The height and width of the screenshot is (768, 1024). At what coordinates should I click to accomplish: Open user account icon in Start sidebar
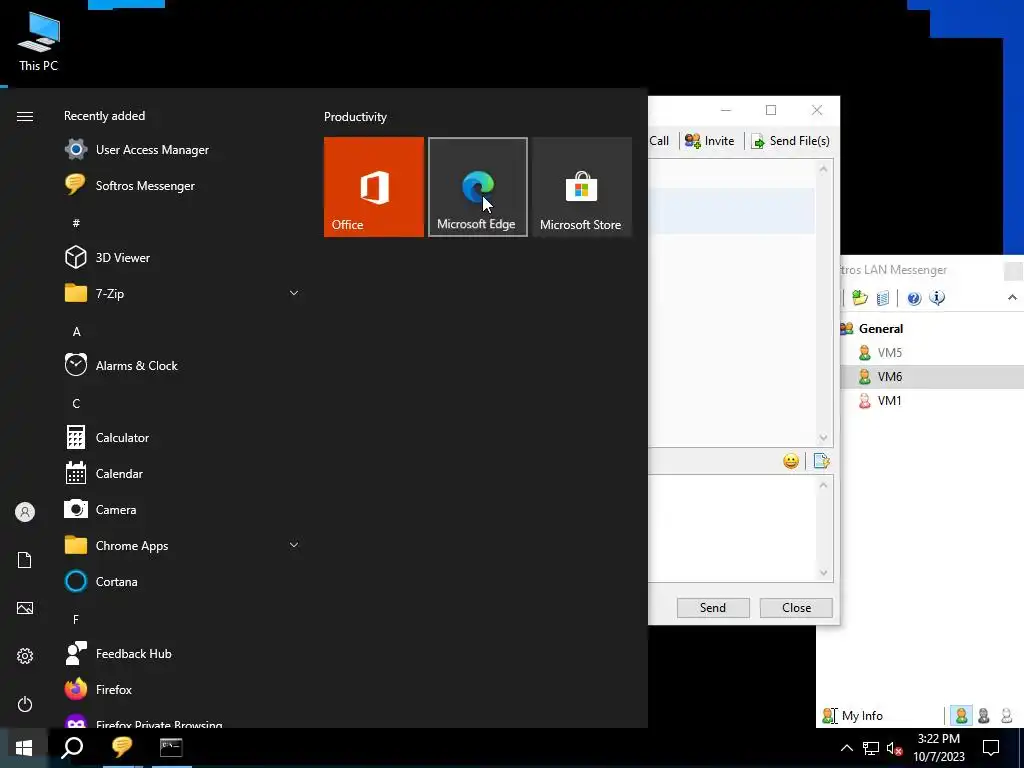(25, 512)
